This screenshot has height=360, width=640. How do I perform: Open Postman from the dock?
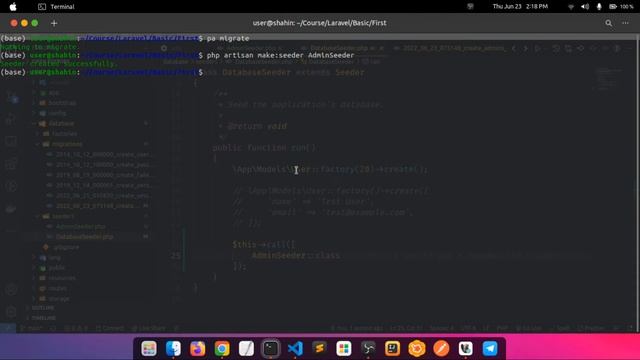click(x=441, y=349)
